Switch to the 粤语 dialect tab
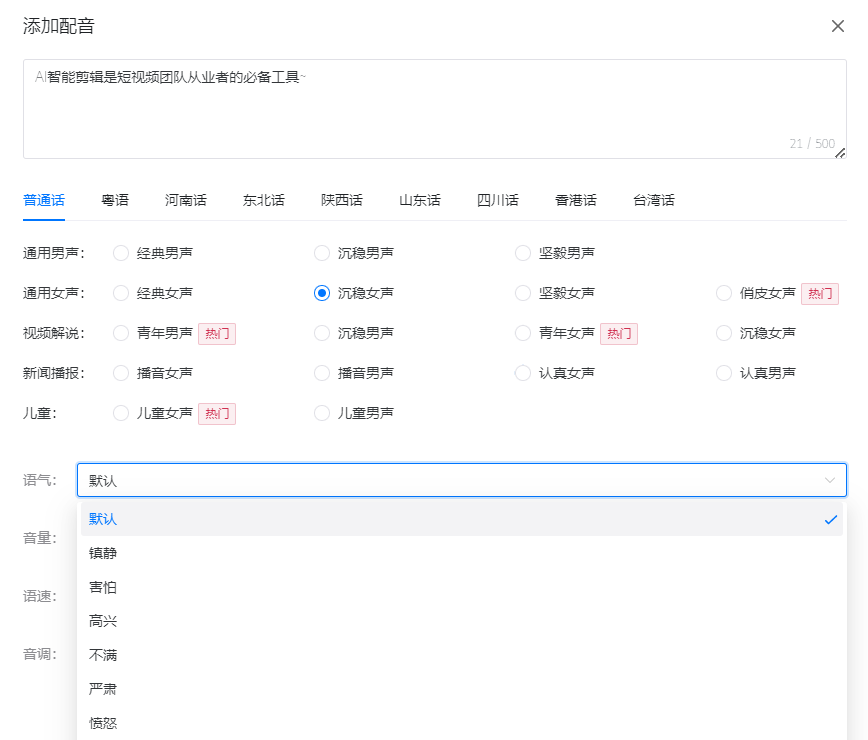Image resolution: width=868 pixels, height=740 pixels. (115, 200)
